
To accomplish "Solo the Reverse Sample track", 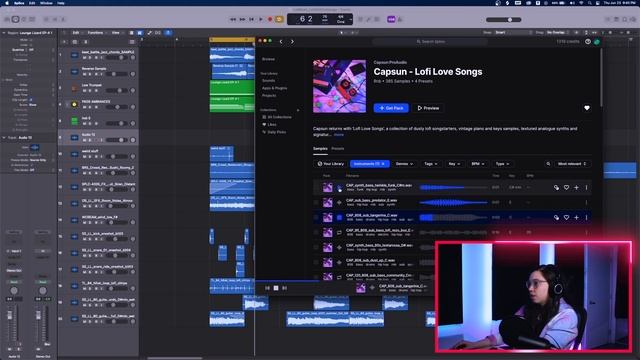I will (90, 74).
